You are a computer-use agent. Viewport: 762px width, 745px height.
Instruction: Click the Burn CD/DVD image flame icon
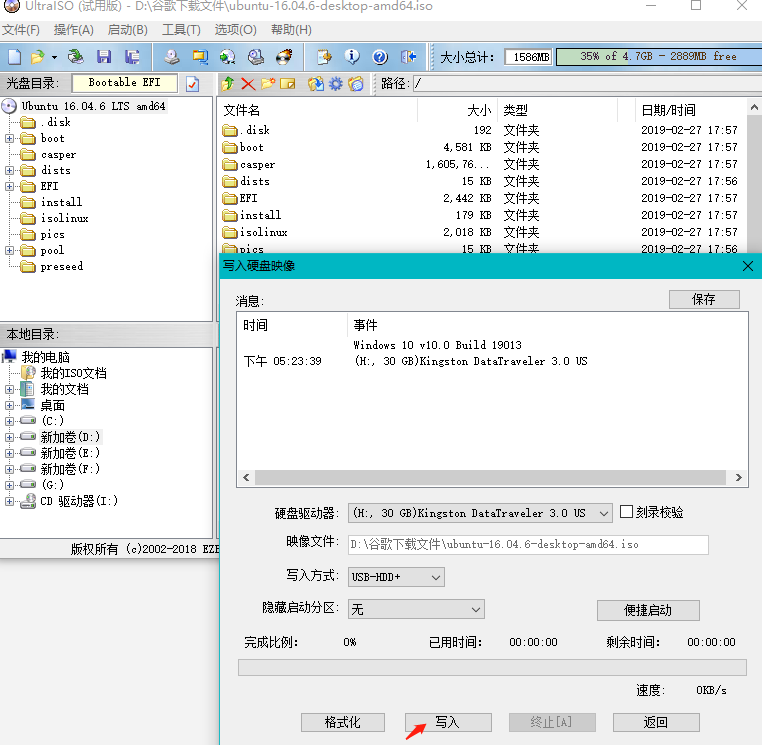click(x=284, y=57)
